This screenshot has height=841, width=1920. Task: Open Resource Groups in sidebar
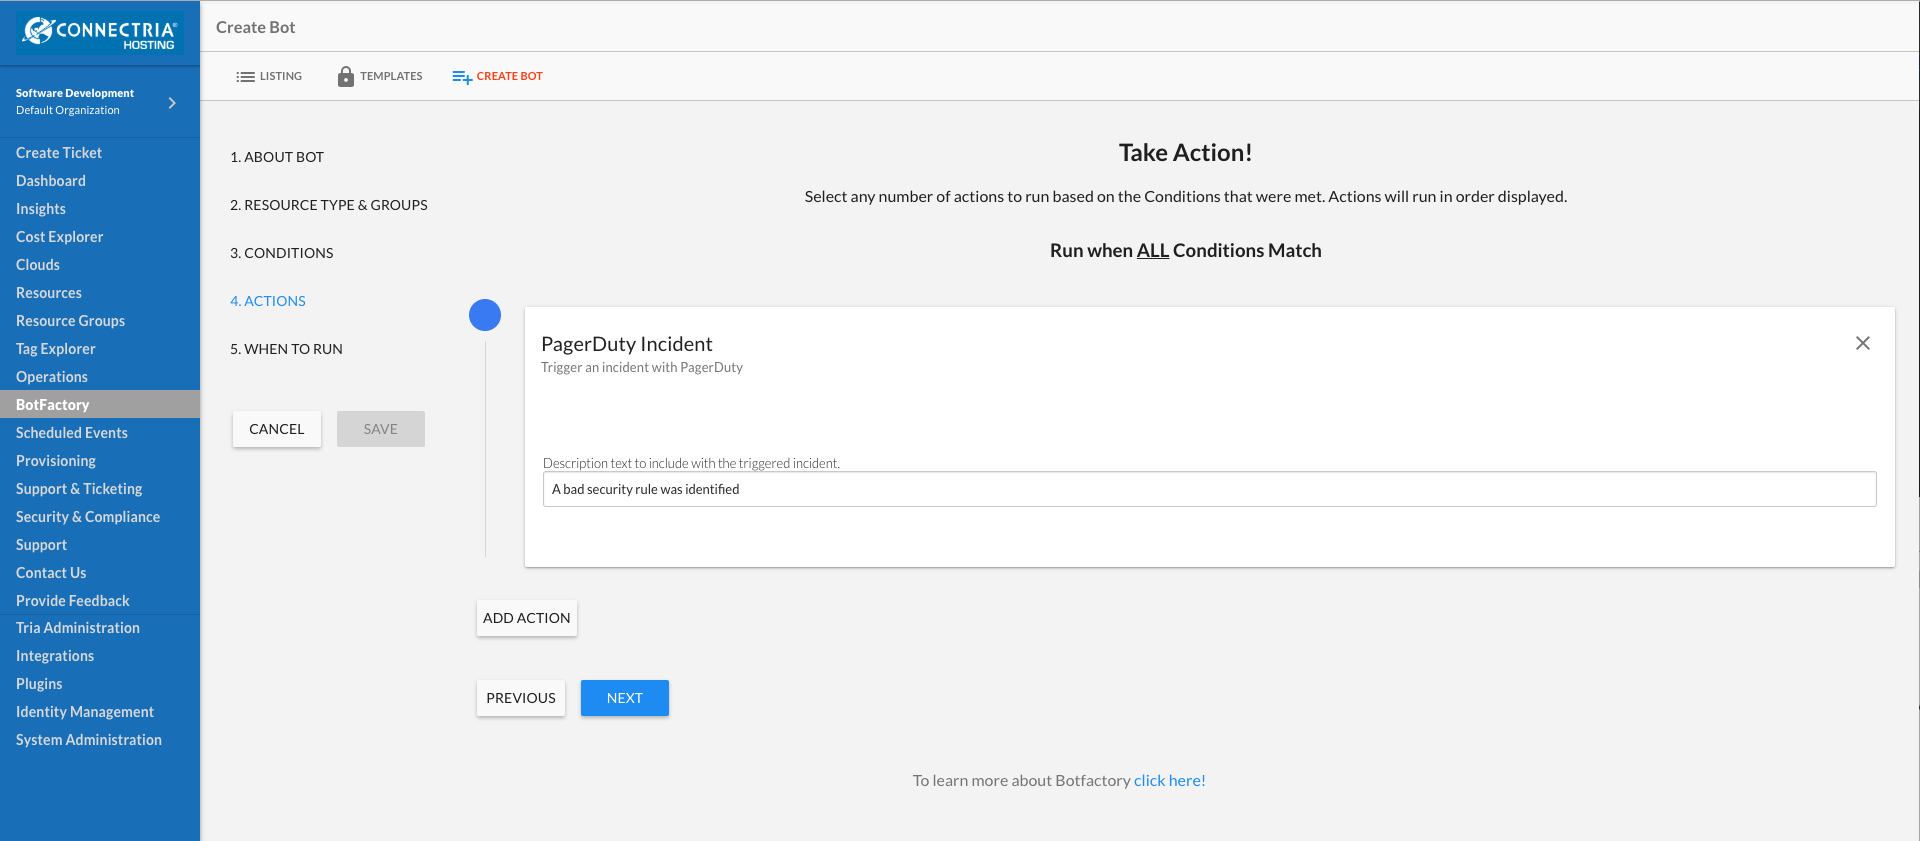click(71, 321)
